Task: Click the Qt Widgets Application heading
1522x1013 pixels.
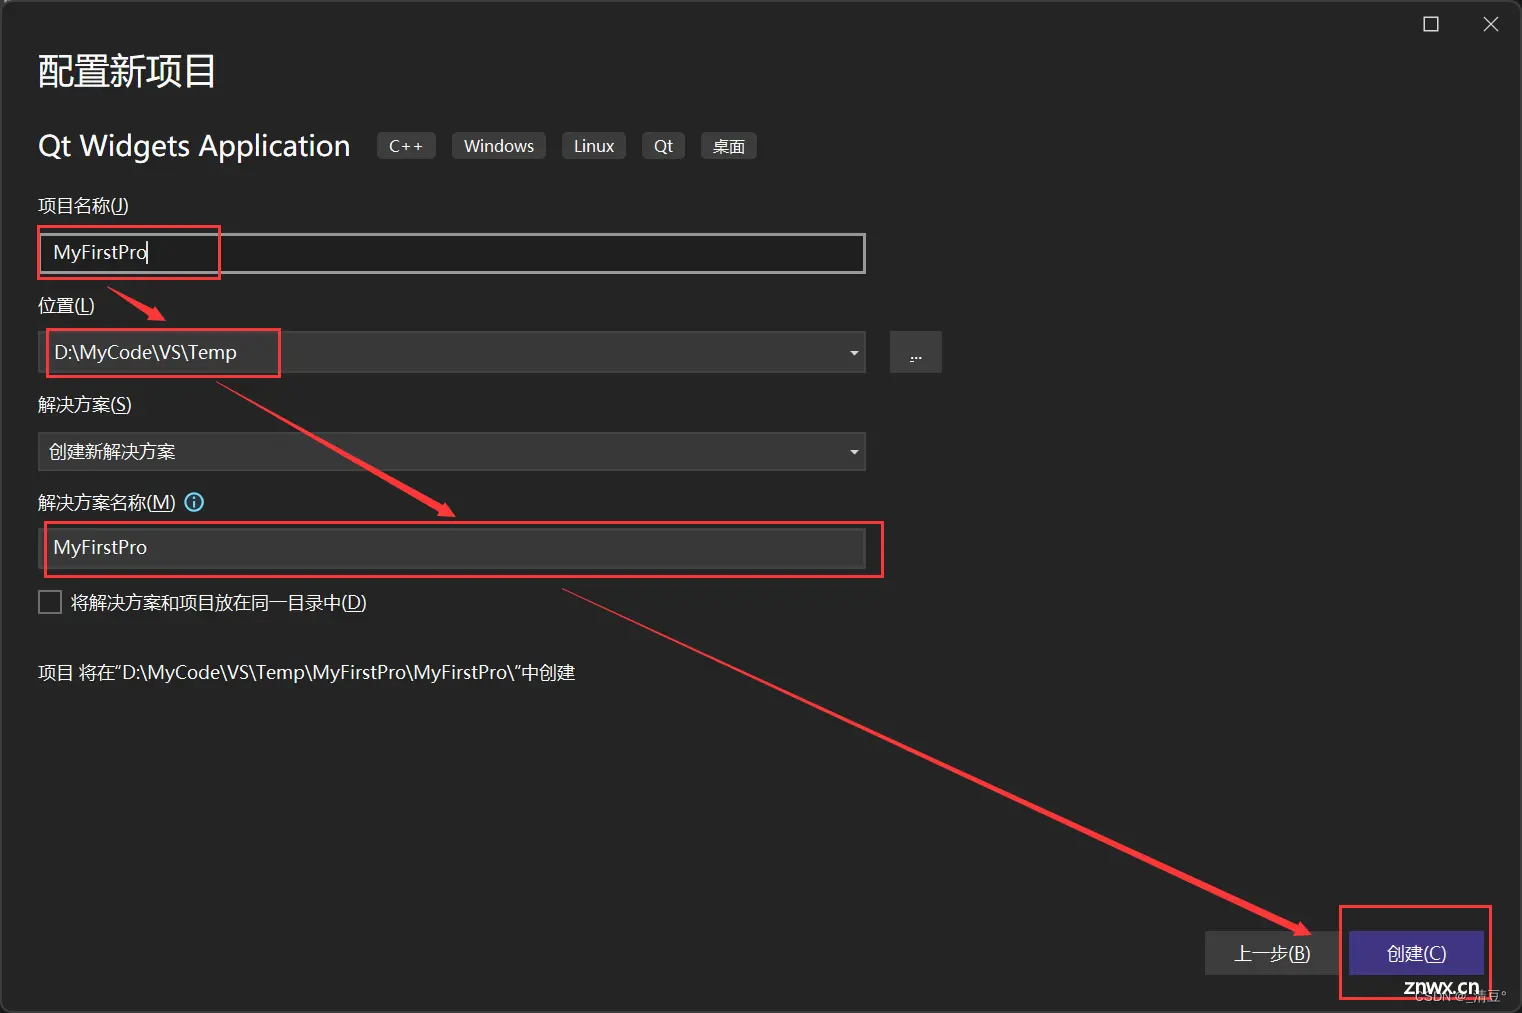Action: pyautogui.click(x=194, y=146)
